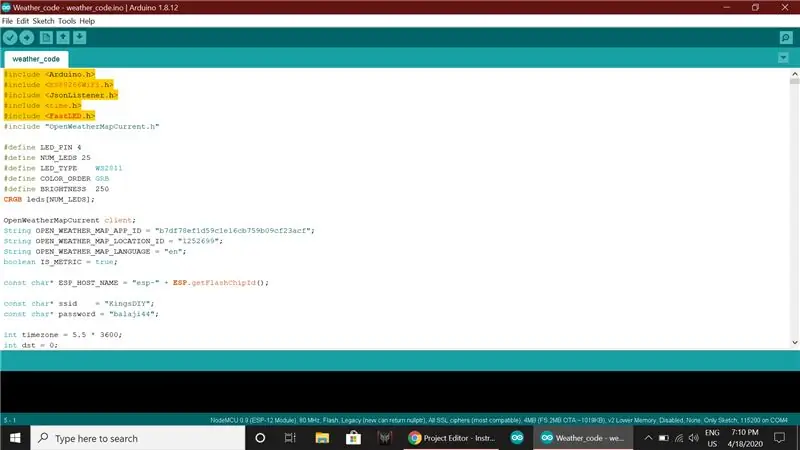Screen dimensions: 800x450
Task: Open the Help menu
Action: (87, 21)
